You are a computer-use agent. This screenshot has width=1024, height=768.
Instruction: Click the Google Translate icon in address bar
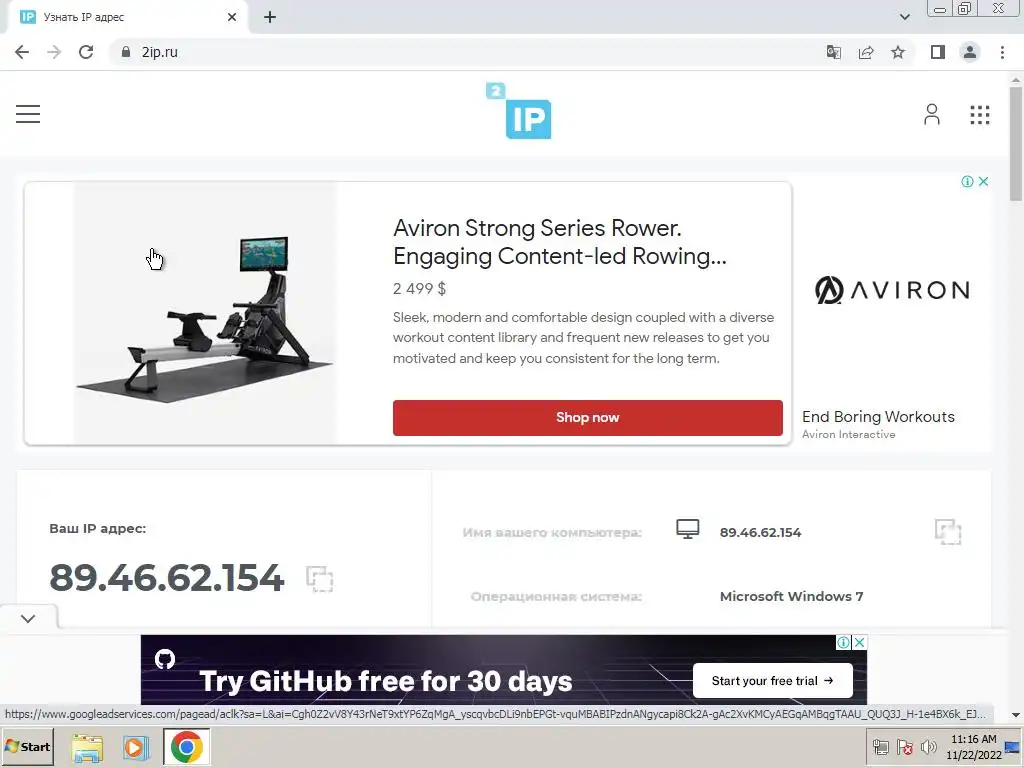pyautogui.click(x=834, y=52)
